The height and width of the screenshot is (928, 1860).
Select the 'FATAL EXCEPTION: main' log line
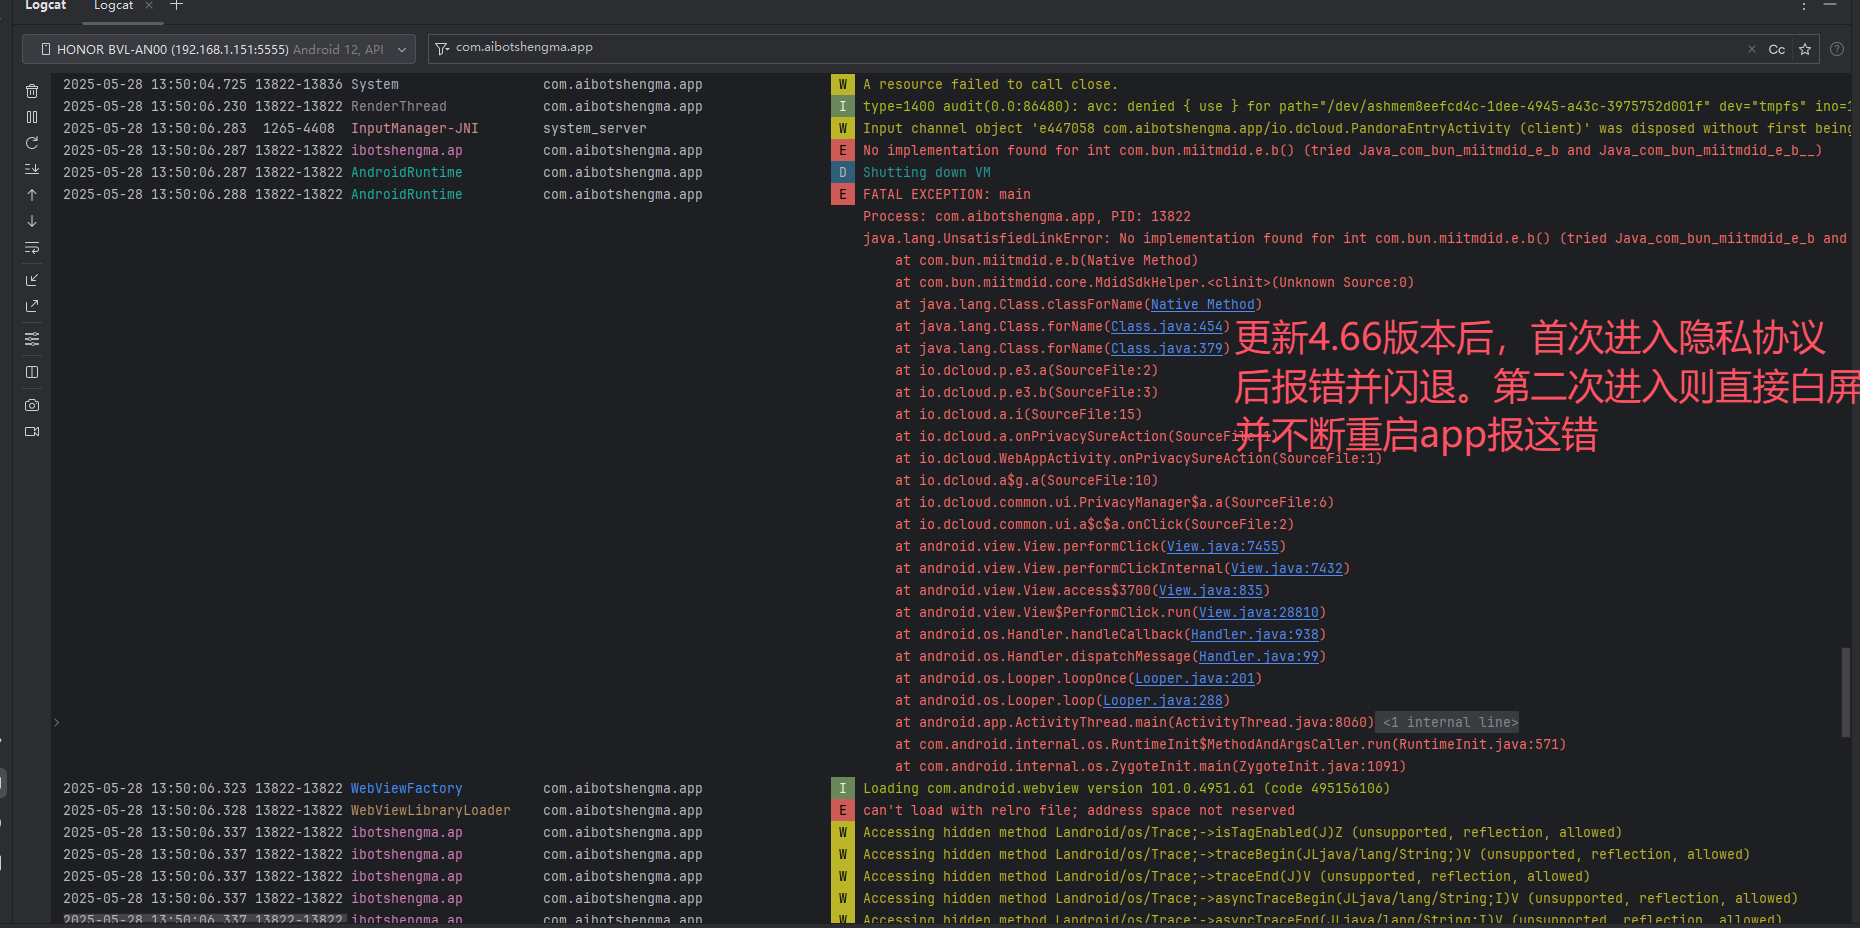[946, 194]
